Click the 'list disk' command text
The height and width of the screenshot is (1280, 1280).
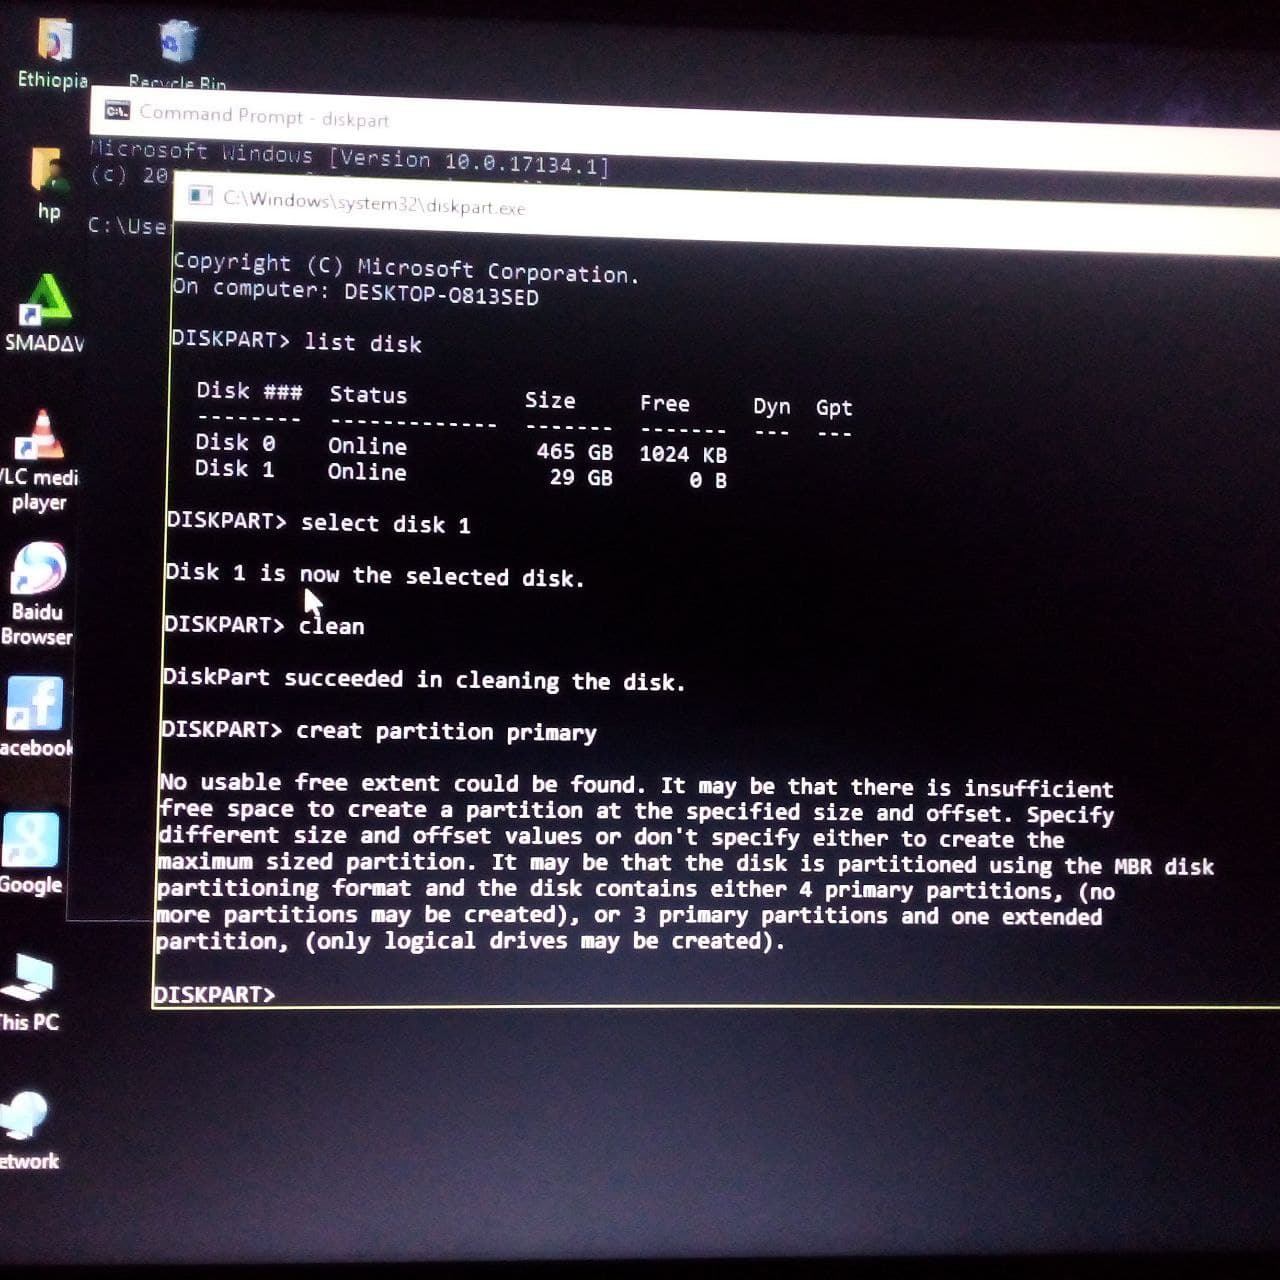coord(363,342)
